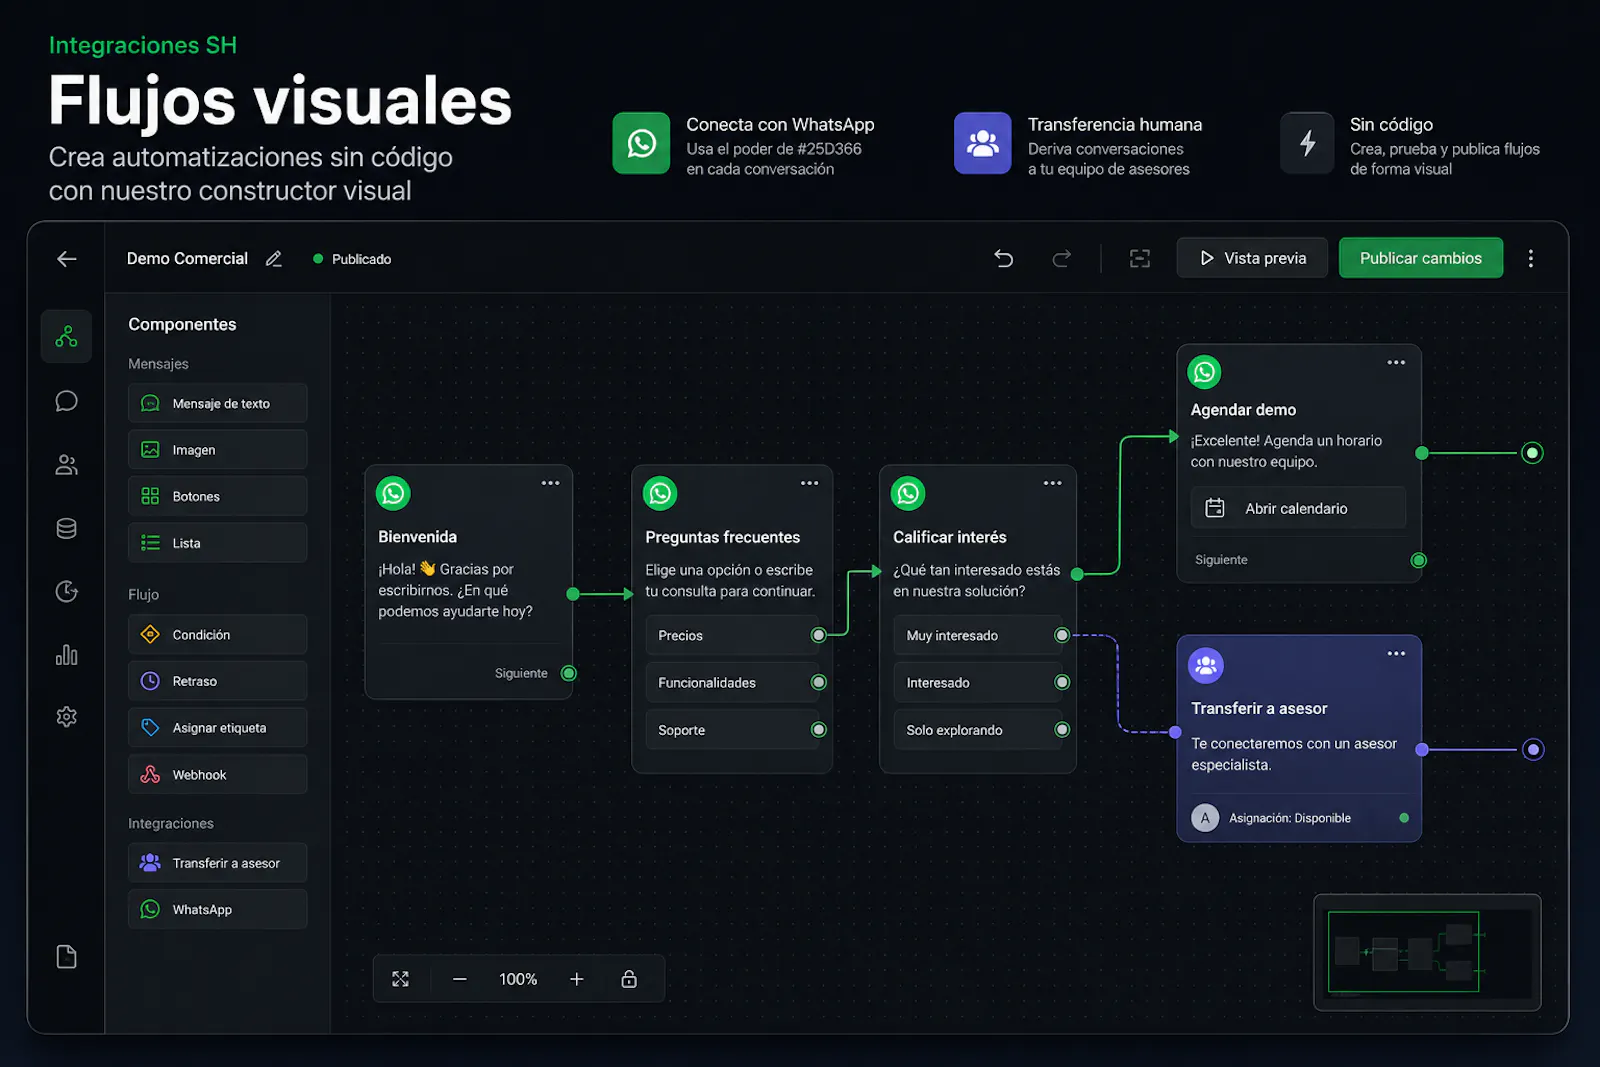The width and height of the screenshot is (1600, 1067).
Task: Pick the Webhook component
Action: pyautogui.click(x=217, y=774)
